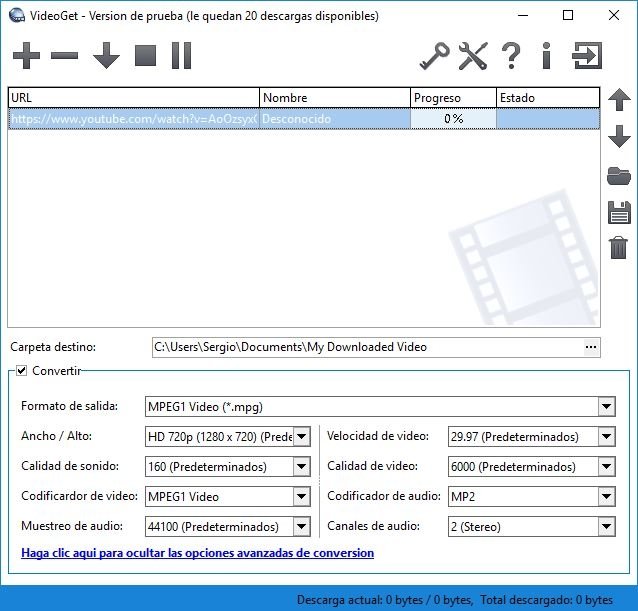
Task: Close the VideoGet window
Action: tap(614, 15)
